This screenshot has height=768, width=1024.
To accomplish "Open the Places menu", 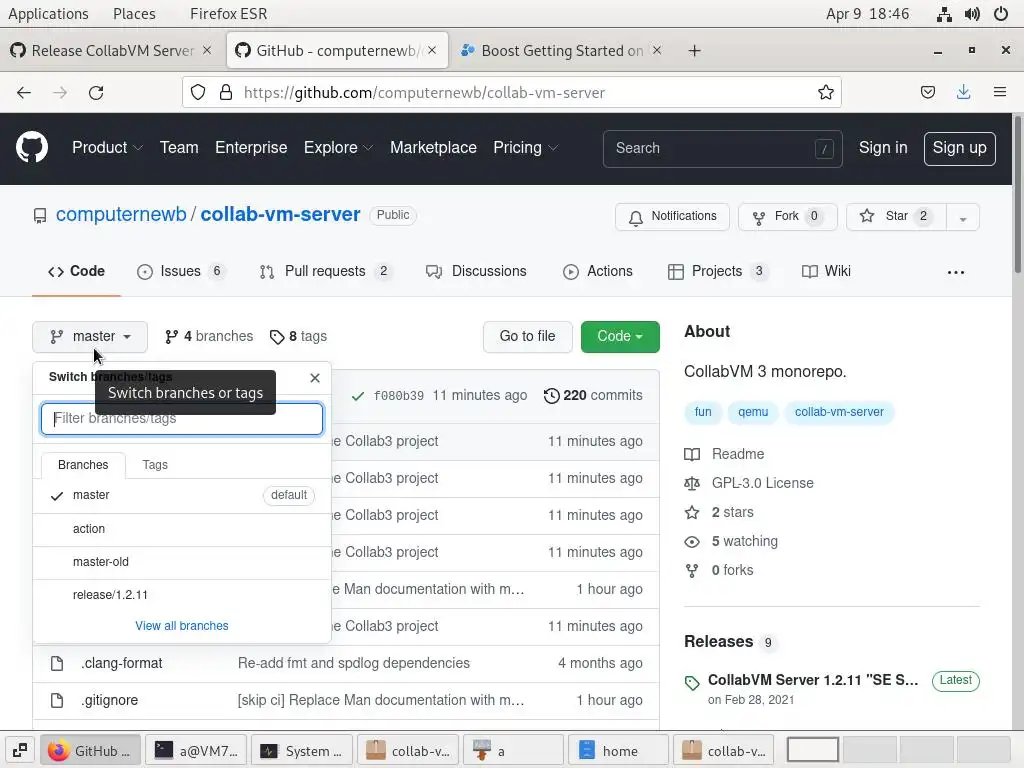I will (x=135, y=14).
